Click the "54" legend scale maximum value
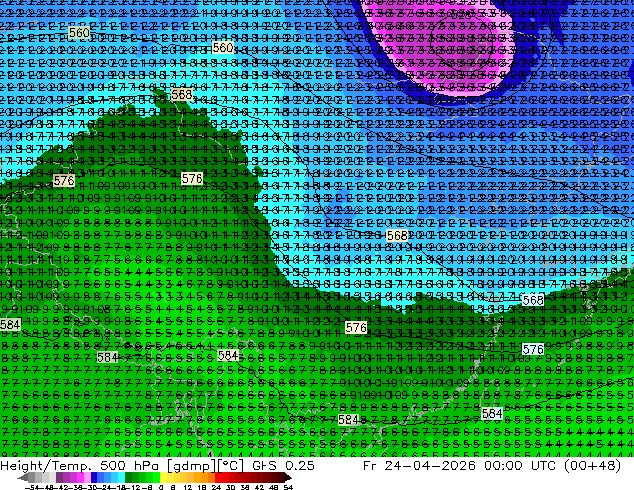This screenshot has height=490, width=634. point(288,488)
